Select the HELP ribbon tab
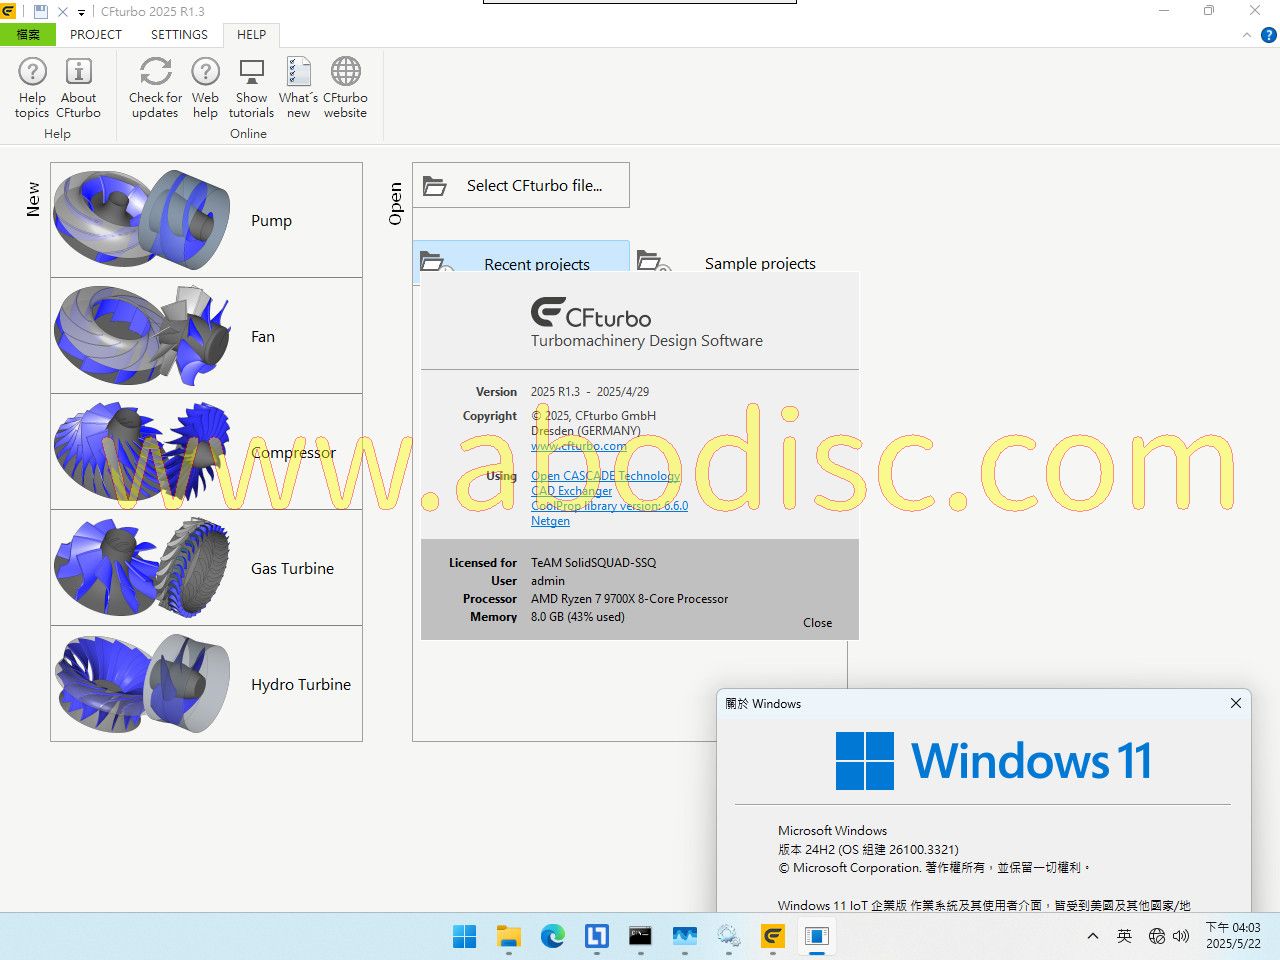 (251, 34)
